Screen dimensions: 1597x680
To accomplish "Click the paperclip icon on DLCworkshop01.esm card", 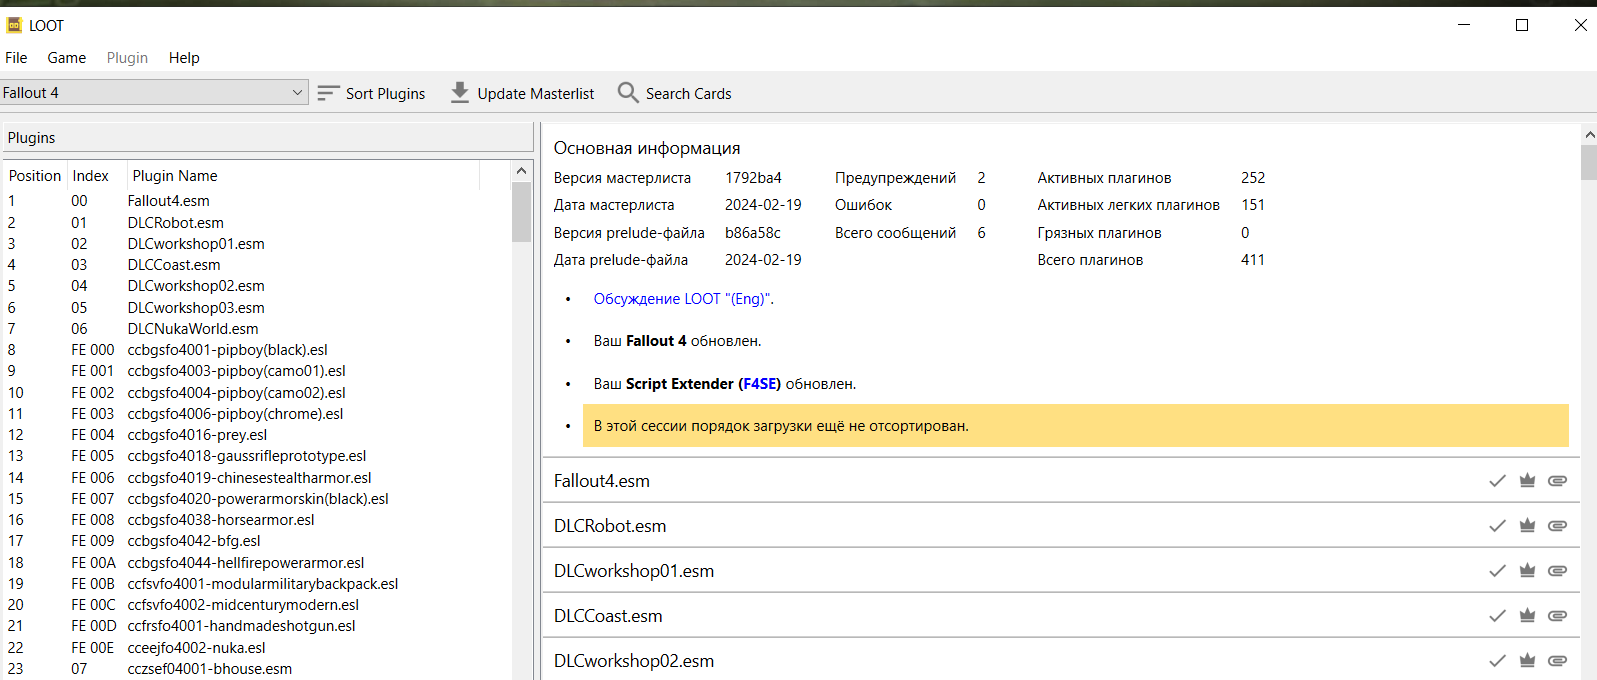I will point(1557,571).
